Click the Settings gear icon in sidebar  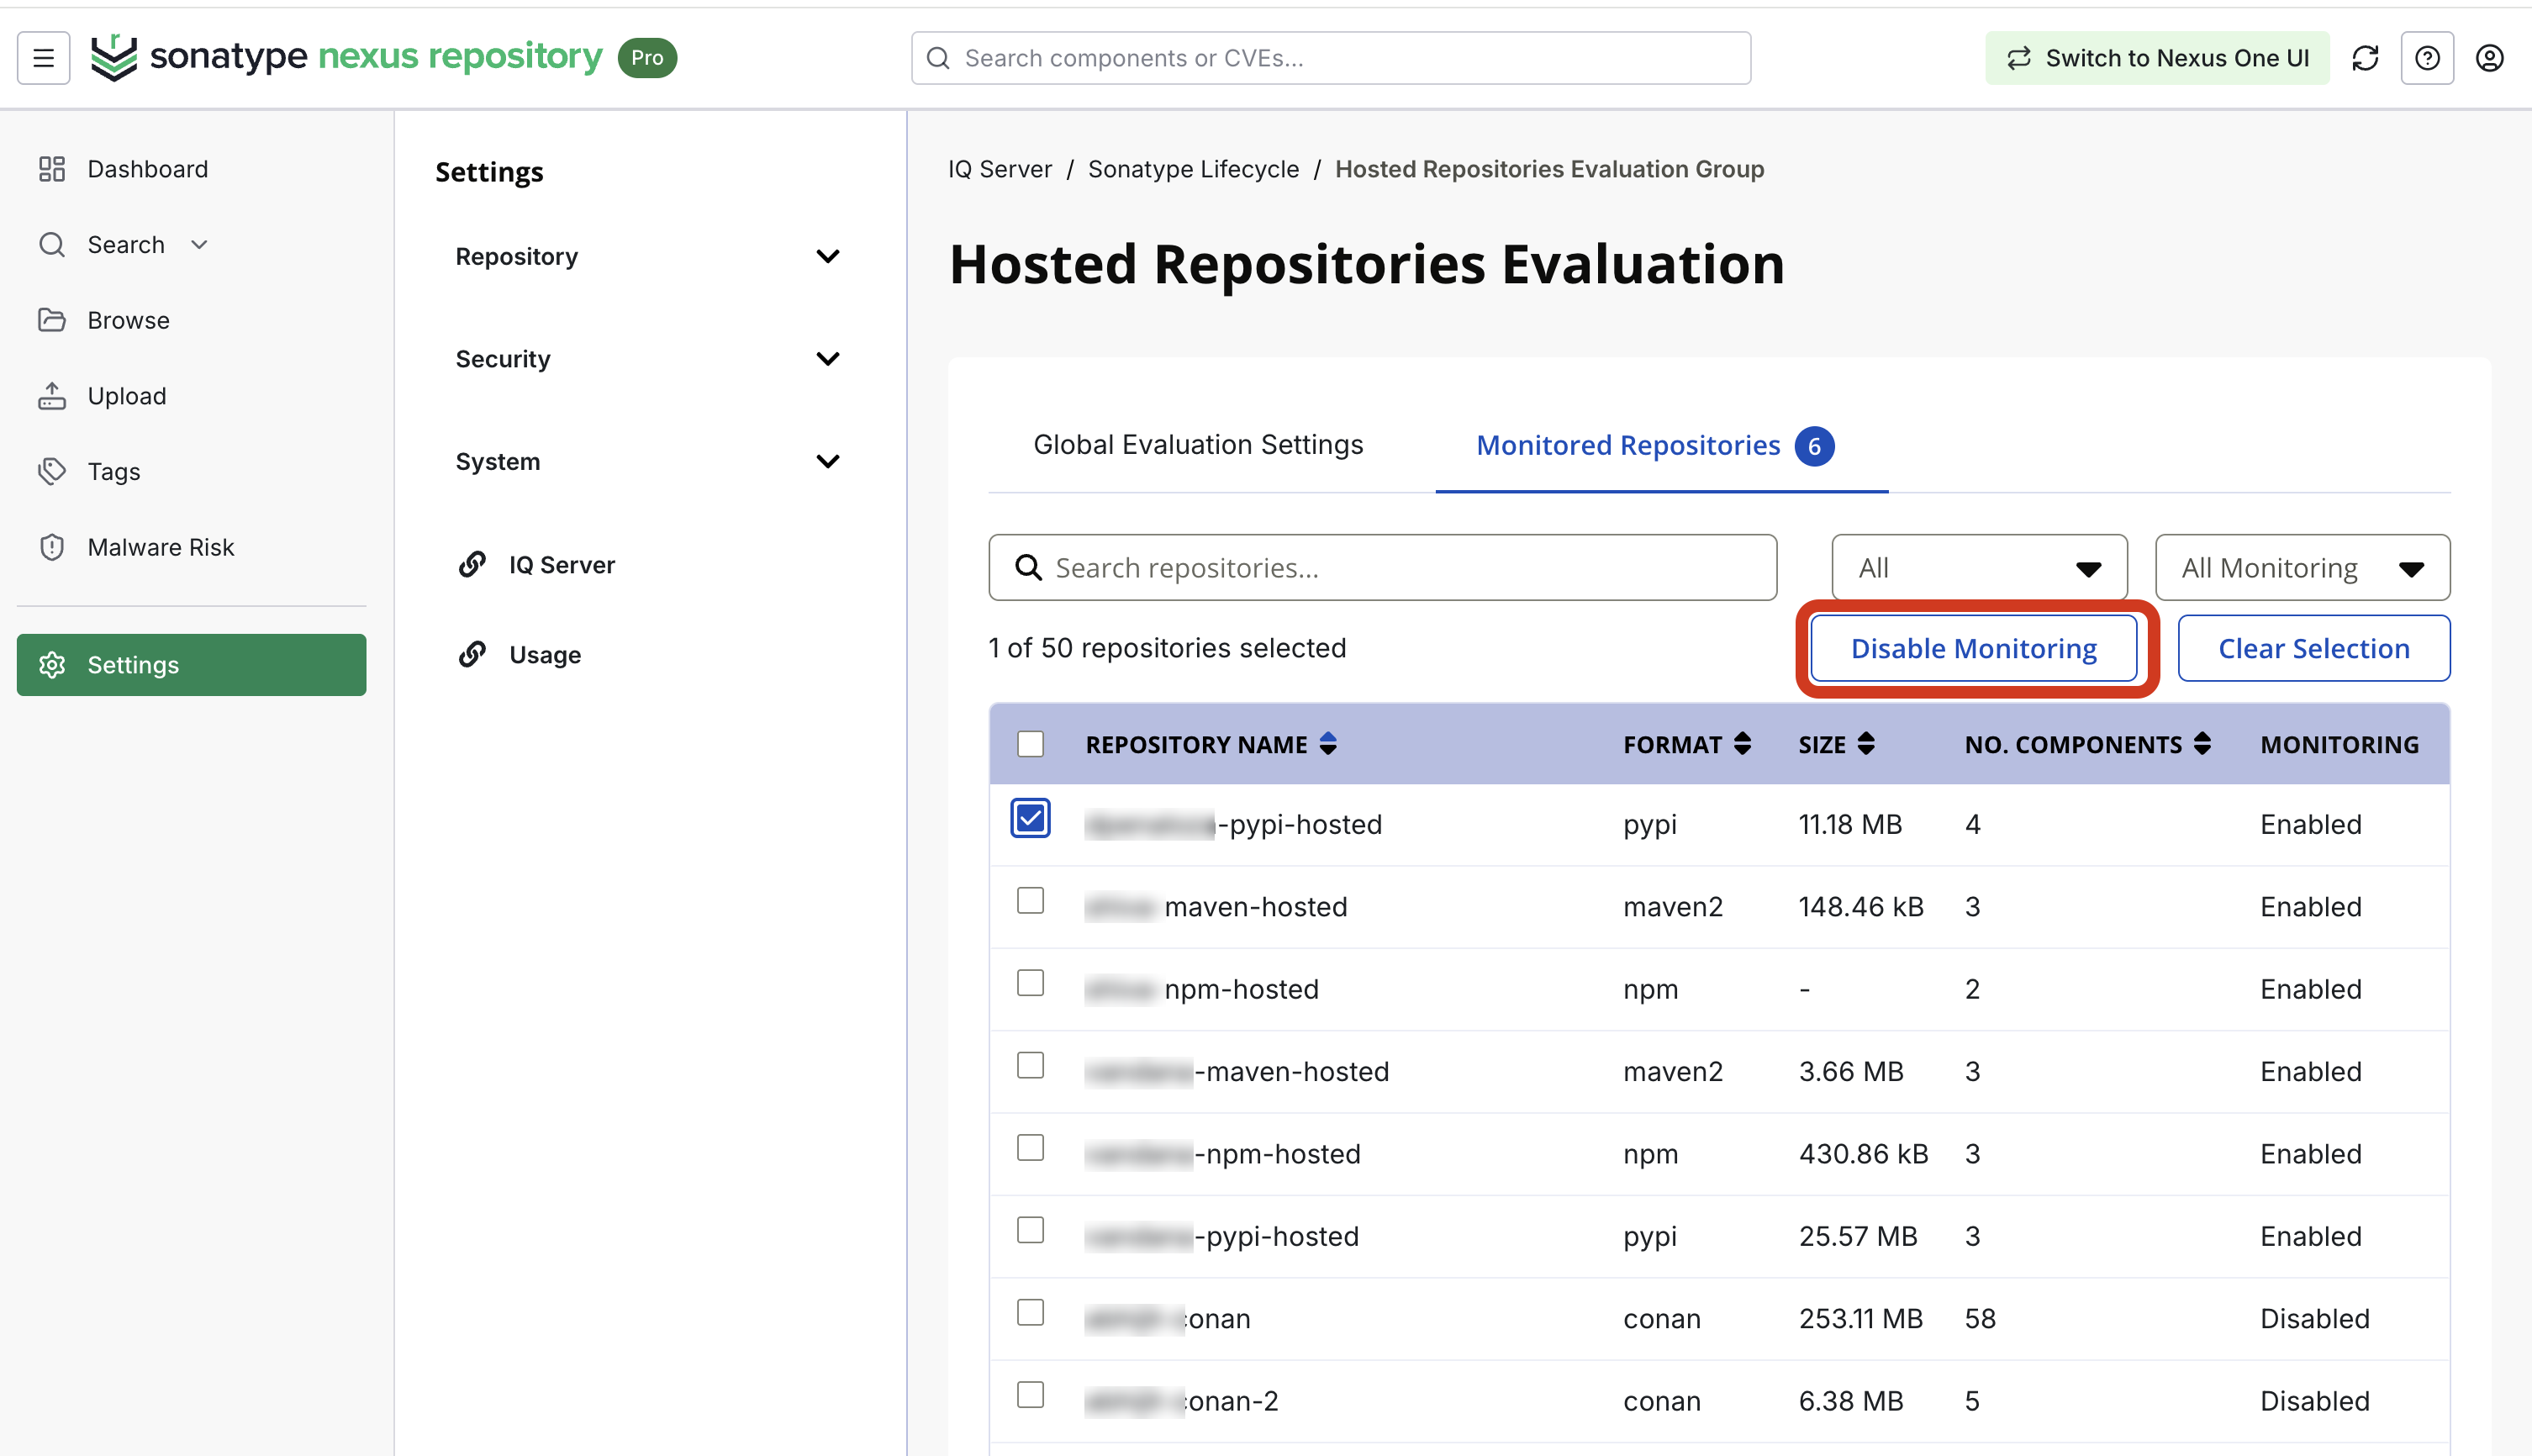(52, 665)
